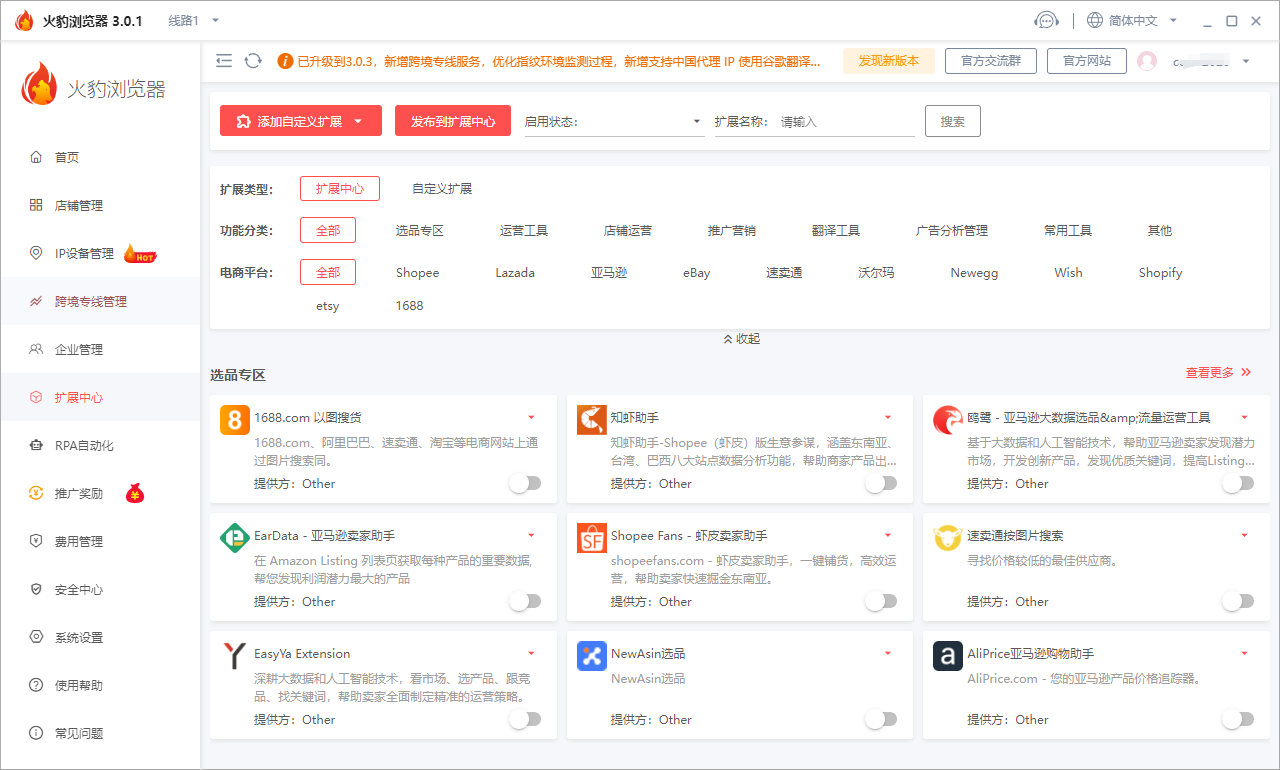Enable the 鸥鹭 extension toggle
The image size is (1280, 770).
pyautogui.click(x=1238, y=483)
